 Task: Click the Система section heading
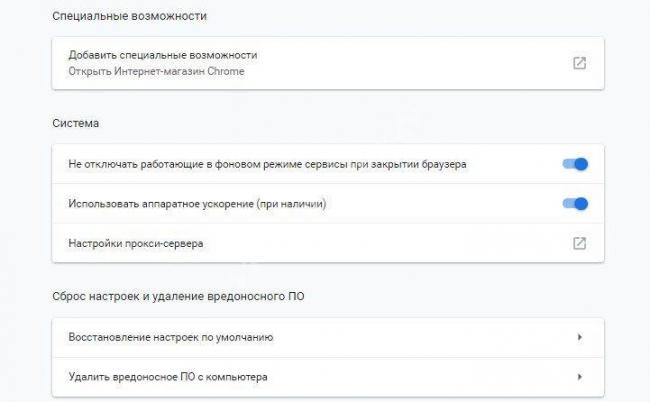(x=75, y=124)
